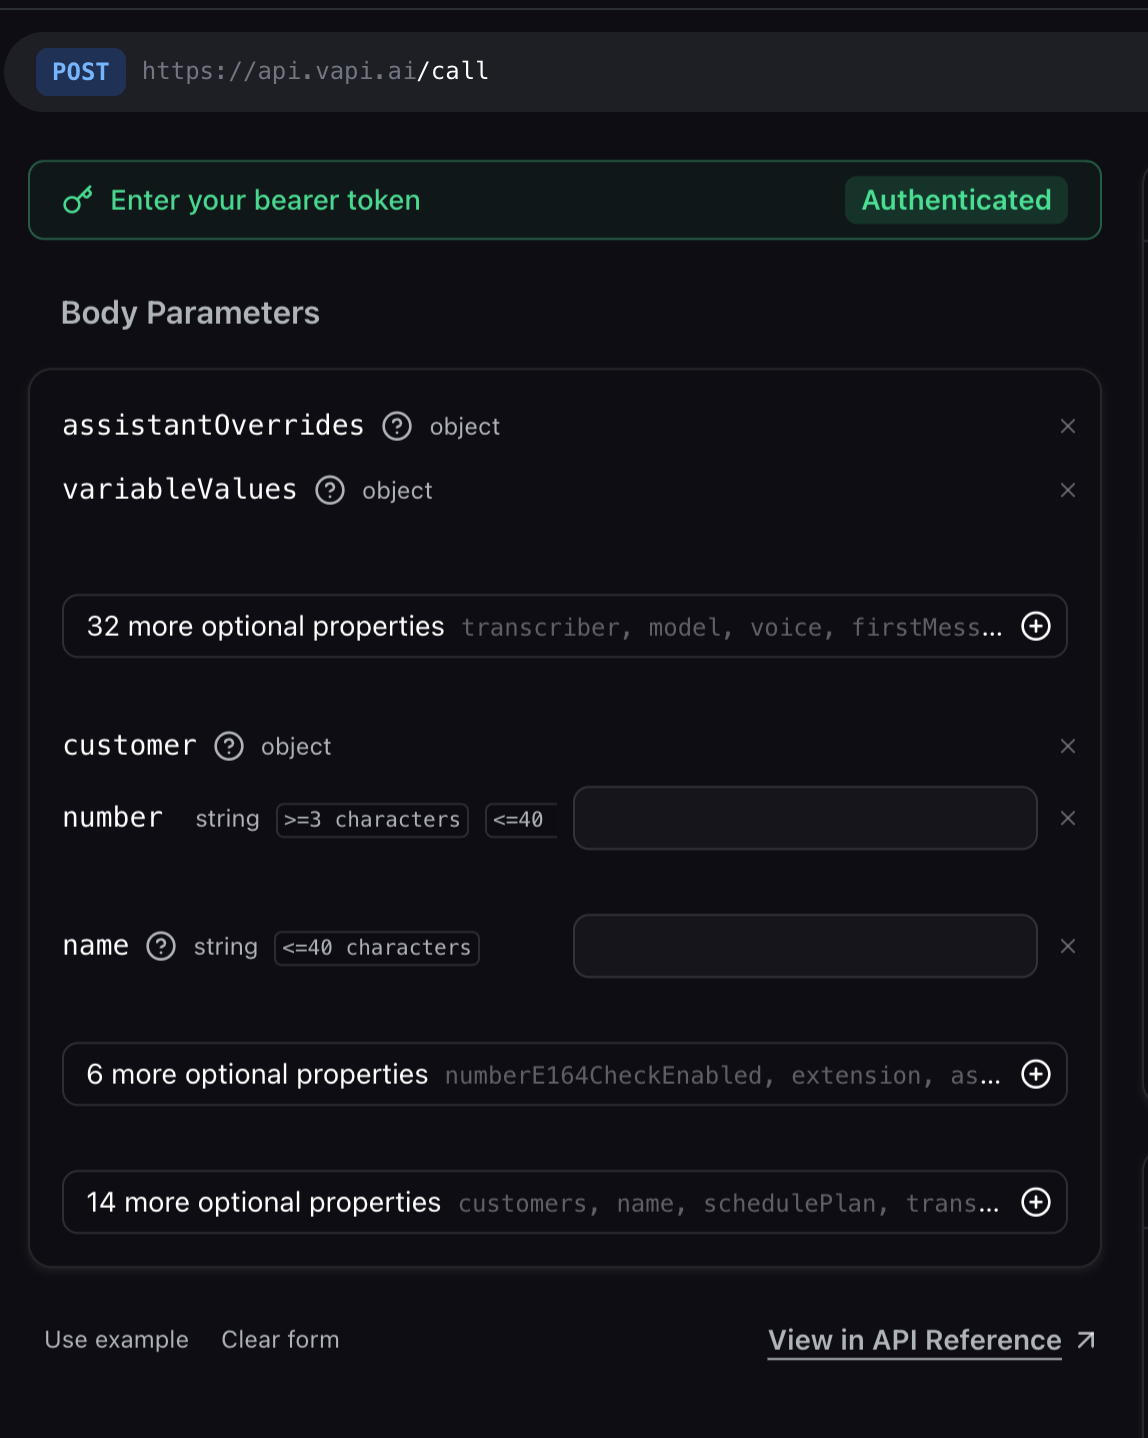
Task: Click the key icon in bearer token bar
Action: [x=78, y=200]
